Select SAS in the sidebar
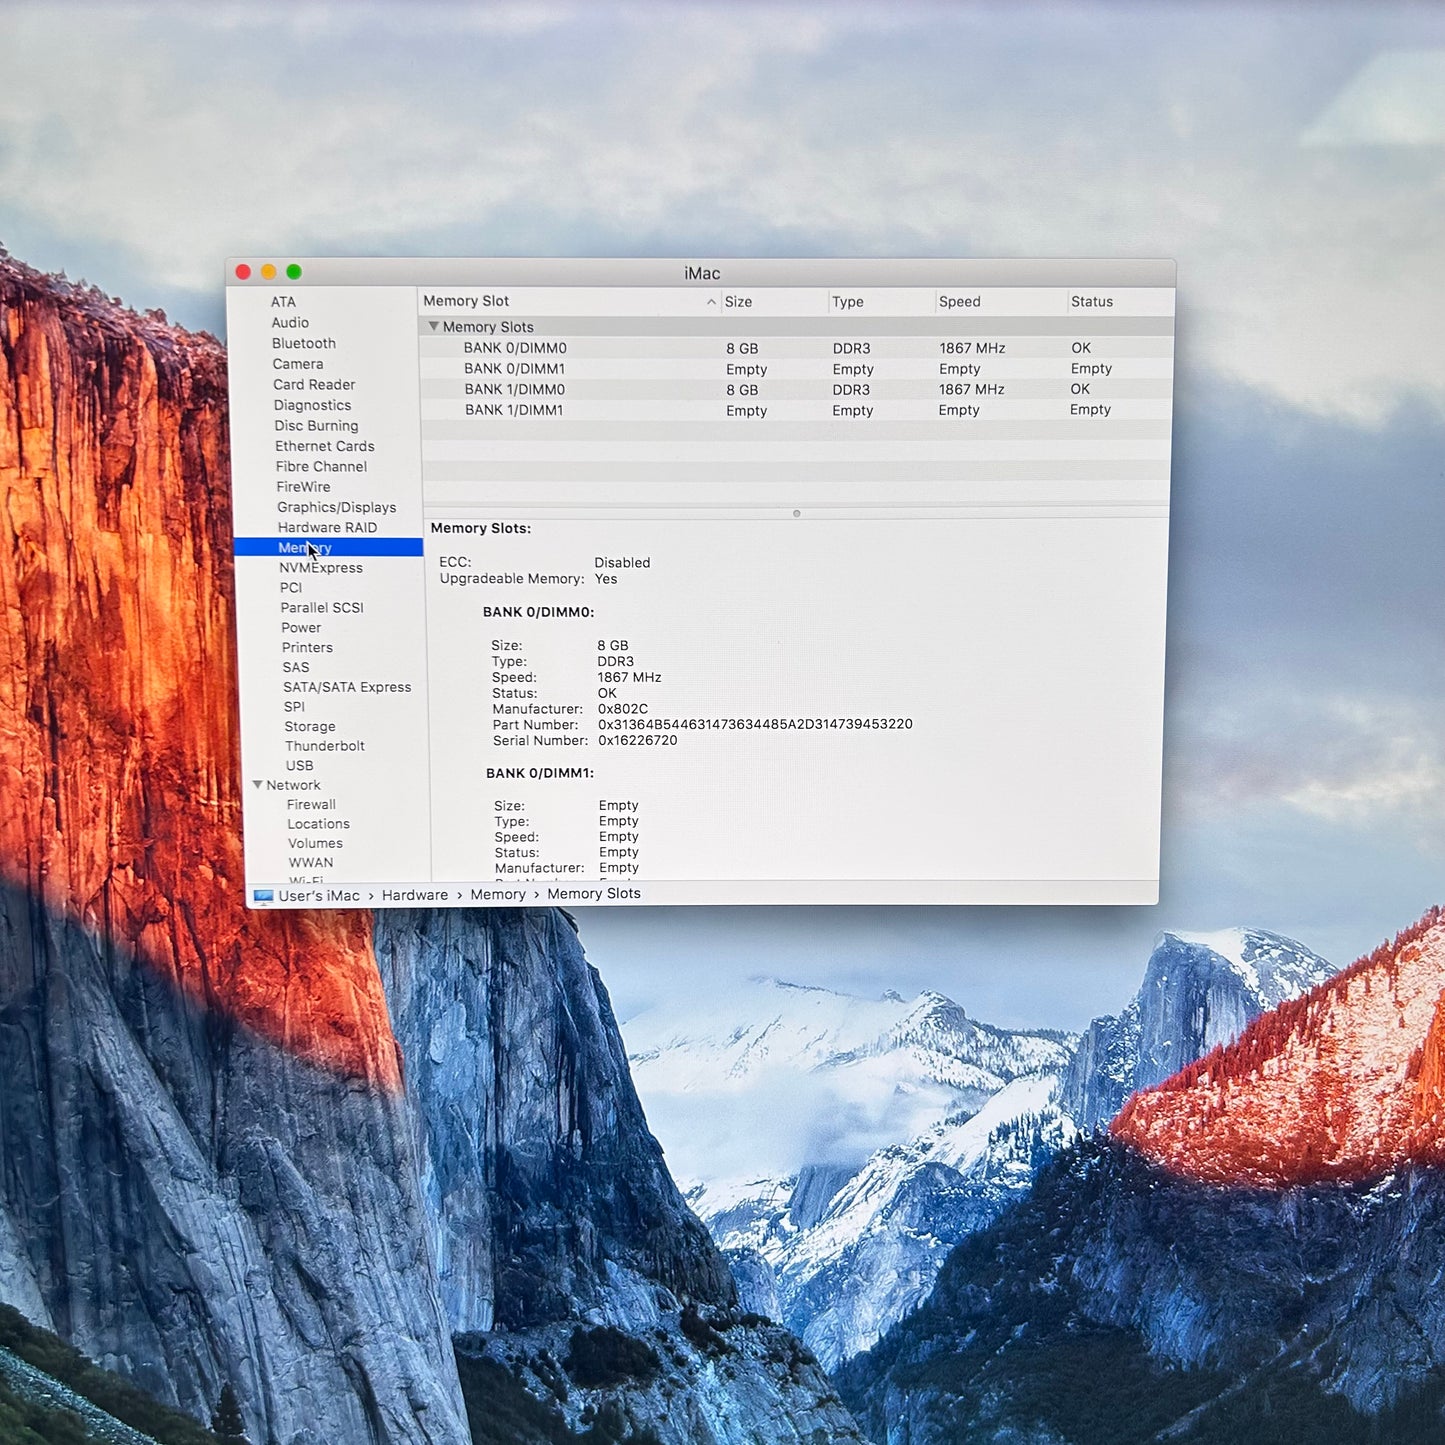The image size is (1445, 1445). [296, 668]
